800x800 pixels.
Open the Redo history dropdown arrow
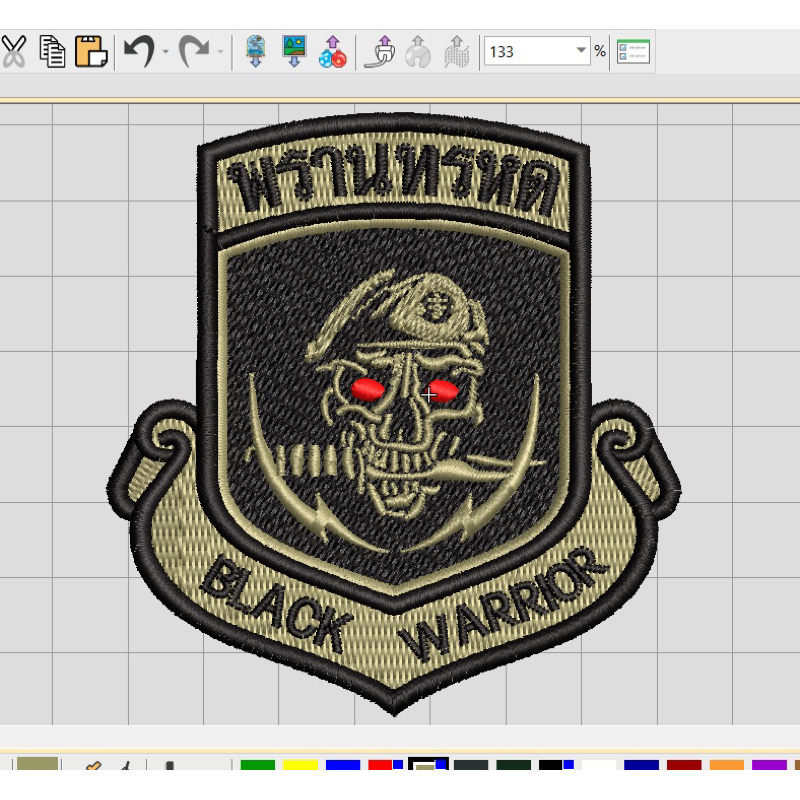pos(220,52)
